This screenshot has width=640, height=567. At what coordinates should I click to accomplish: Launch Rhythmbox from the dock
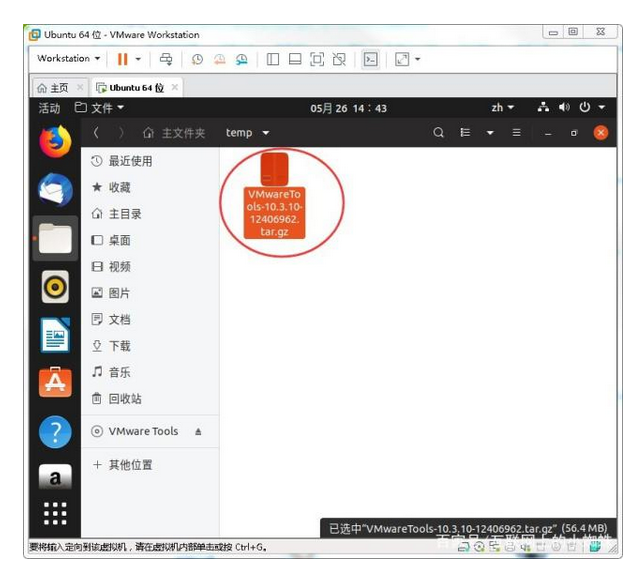(x=55, y=287)
